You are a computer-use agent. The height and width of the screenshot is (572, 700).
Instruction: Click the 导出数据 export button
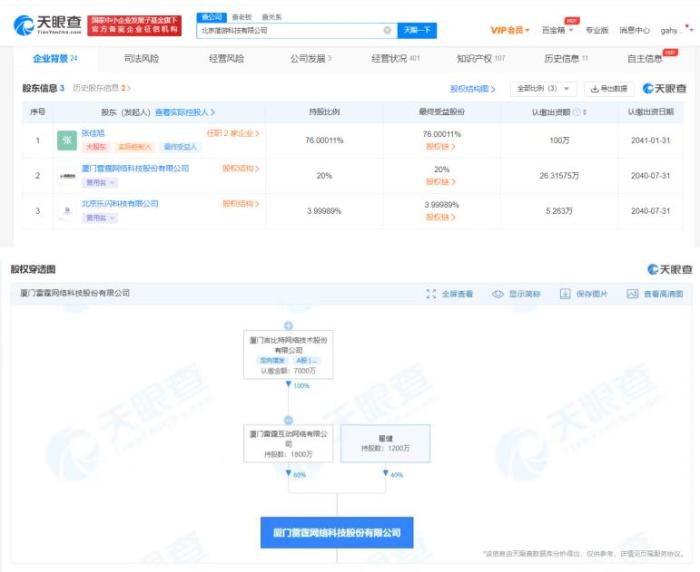[x=609, y=88]
